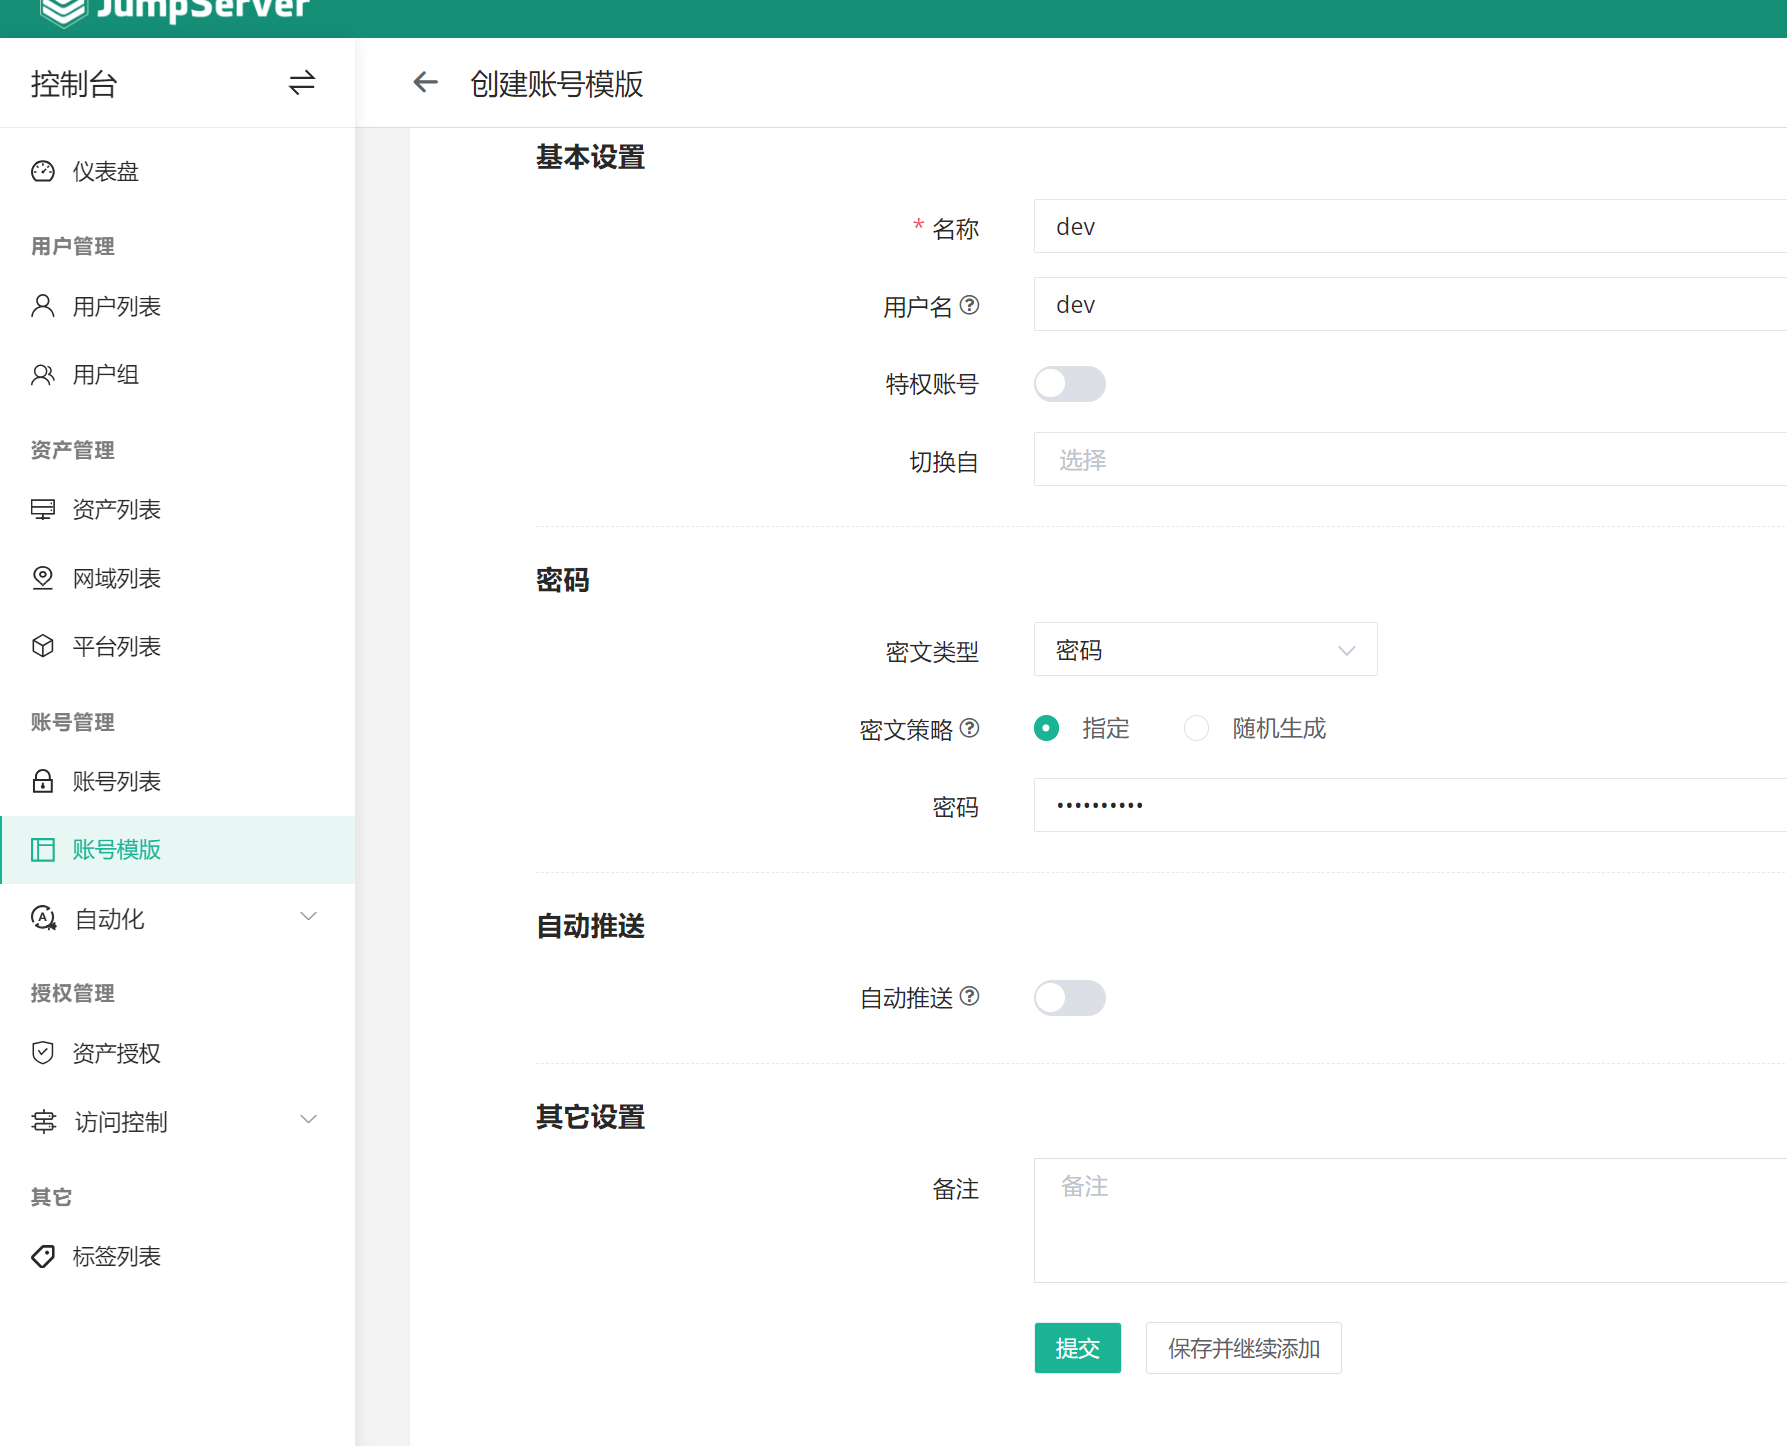1787x1446 pixels.
Task: Open the 密文类型 dropdown
Action: tap(1205, 650)
